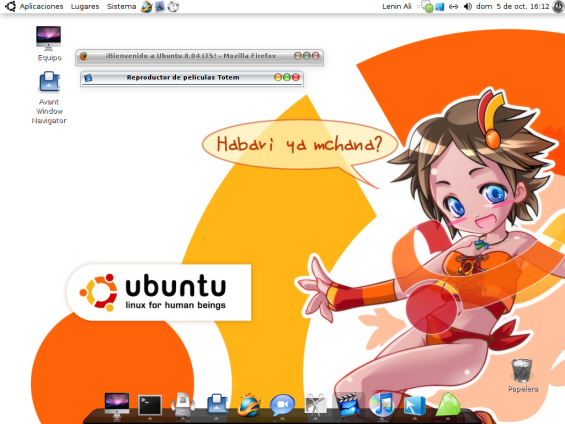Open the Lugares menu

[85, 6]
